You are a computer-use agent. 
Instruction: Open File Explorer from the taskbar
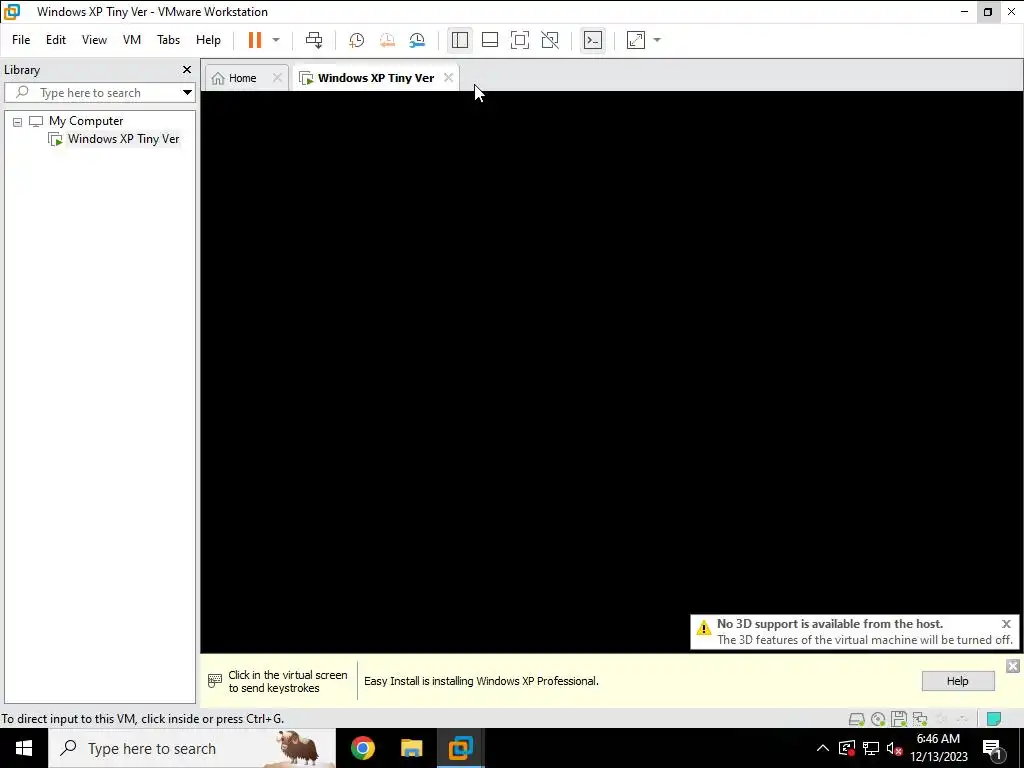(x=411, y=748)
